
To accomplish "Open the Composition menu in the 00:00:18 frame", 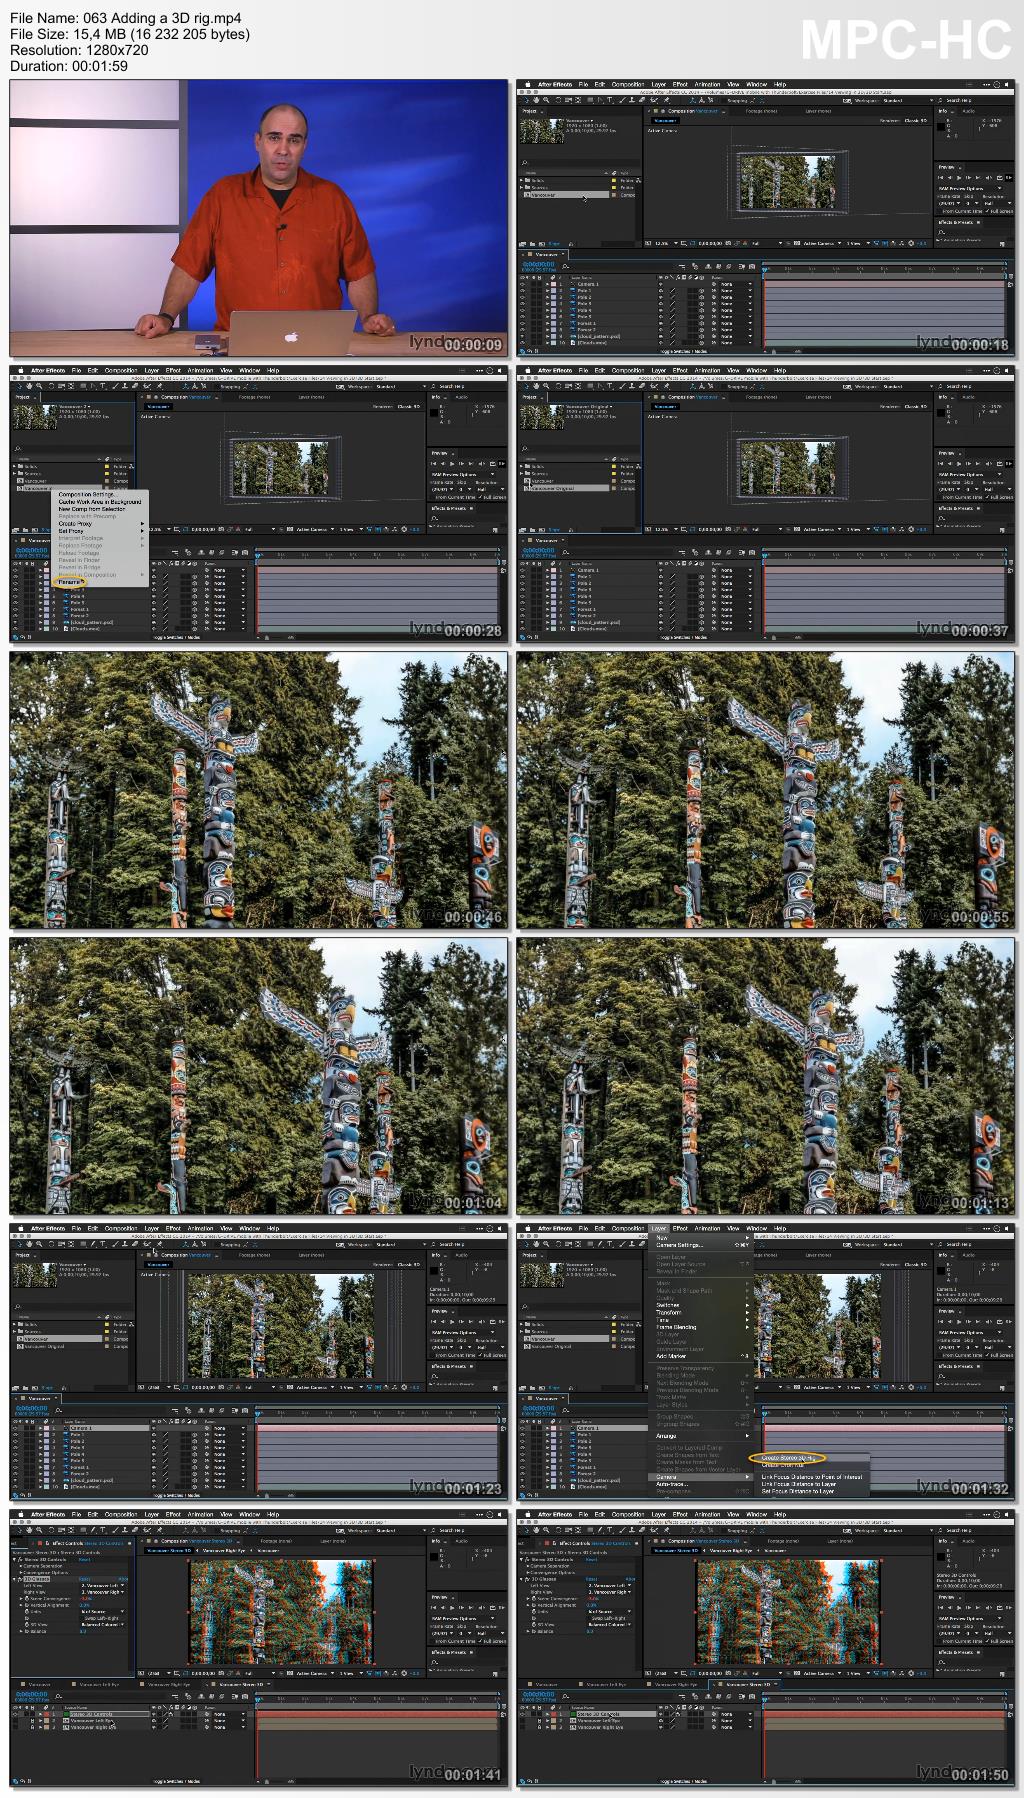I will [628, 84].
